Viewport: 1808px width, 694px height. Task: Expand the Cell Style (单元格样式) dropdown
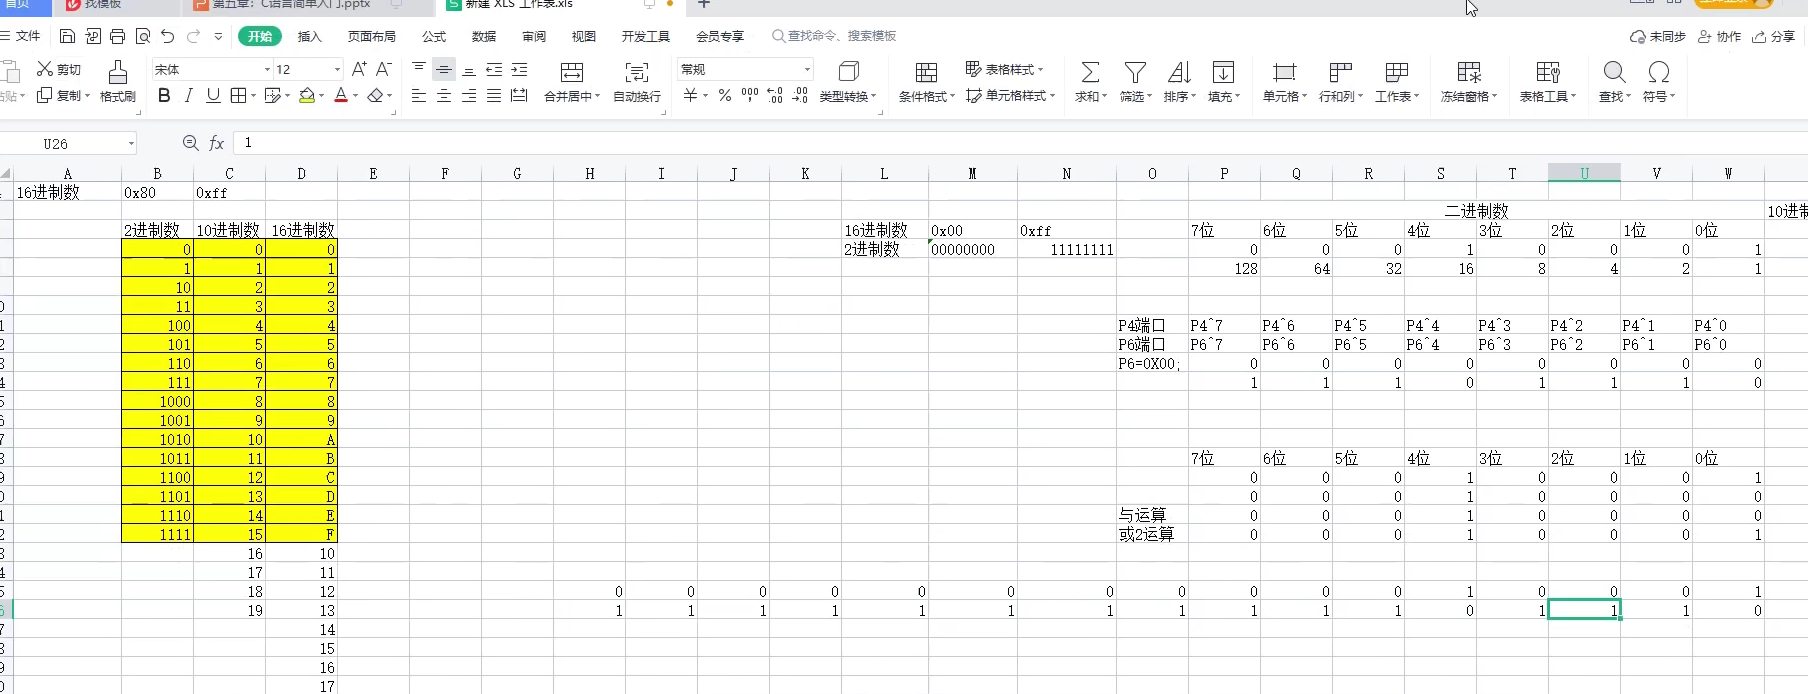(x=1052, y=96)
